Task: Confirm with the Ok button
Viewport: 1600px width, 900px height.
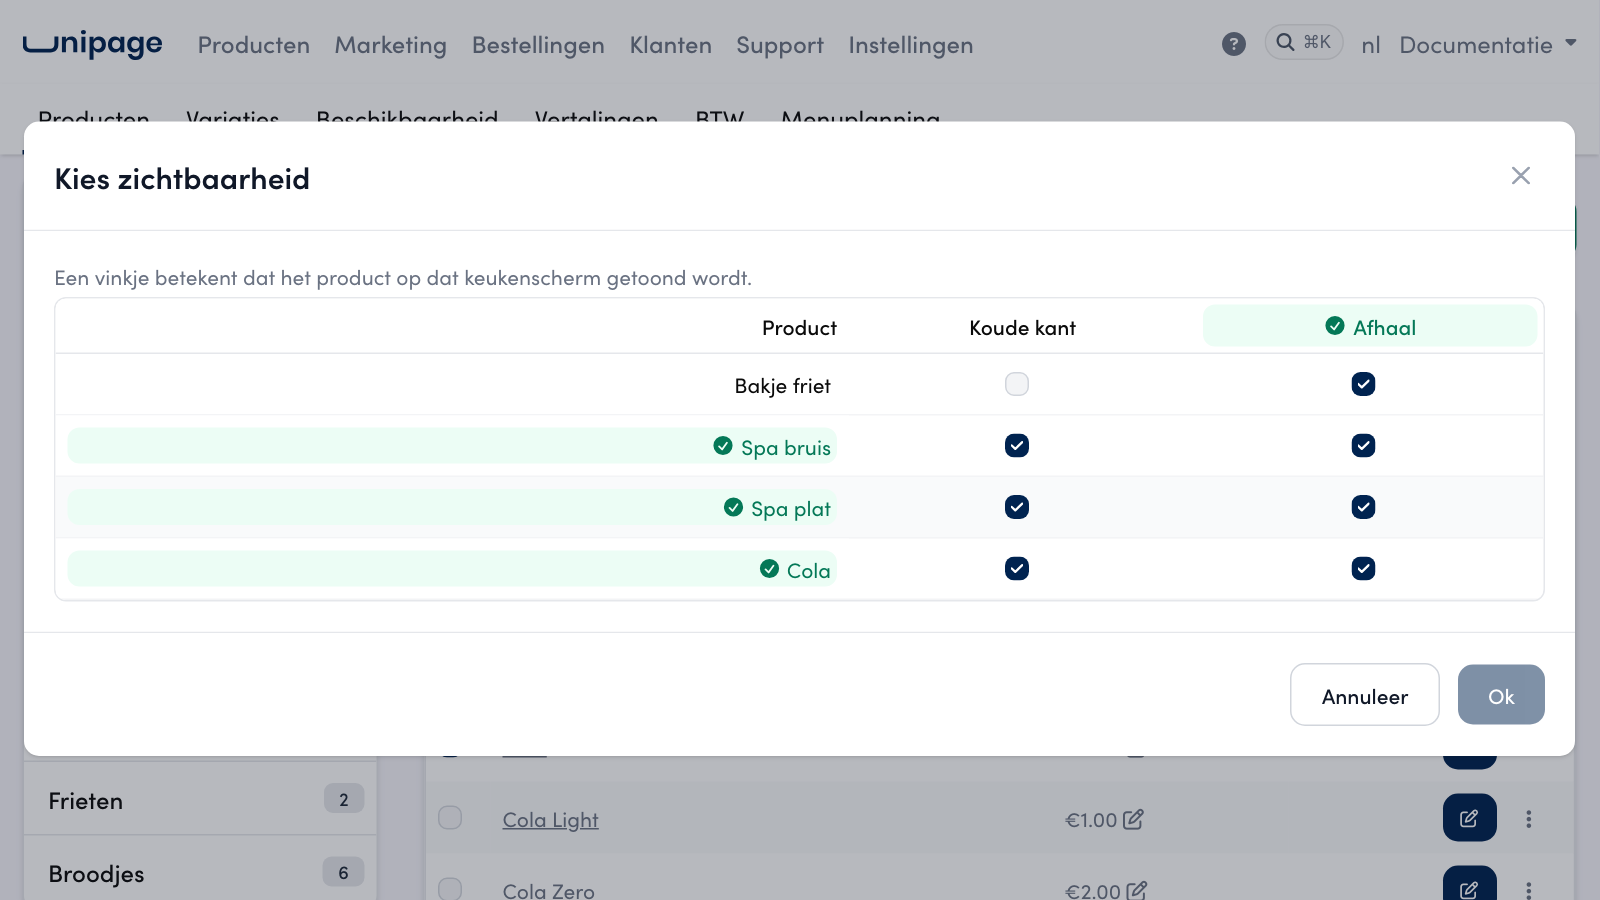Action: pyautogui.click(x=1501, y=695)
